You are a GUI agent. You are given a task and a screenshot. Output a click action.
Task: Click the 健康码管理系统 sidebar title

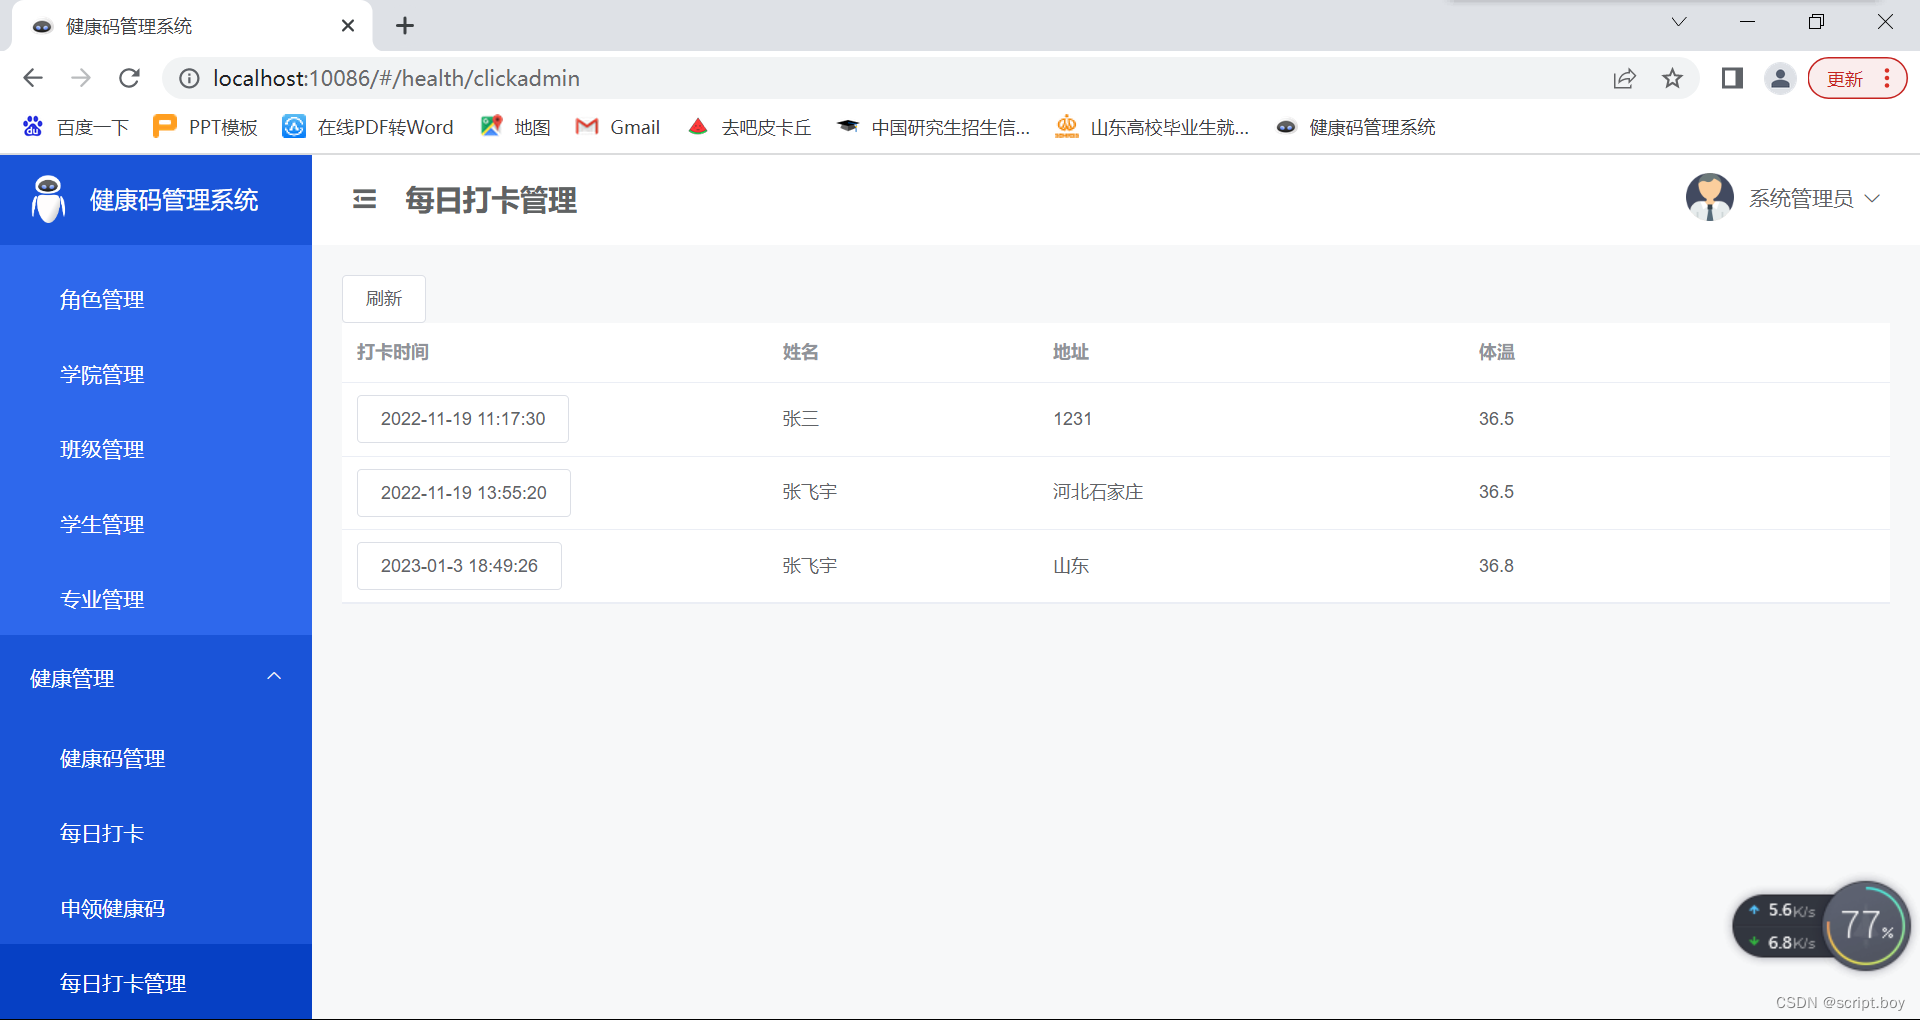point(174,200)
